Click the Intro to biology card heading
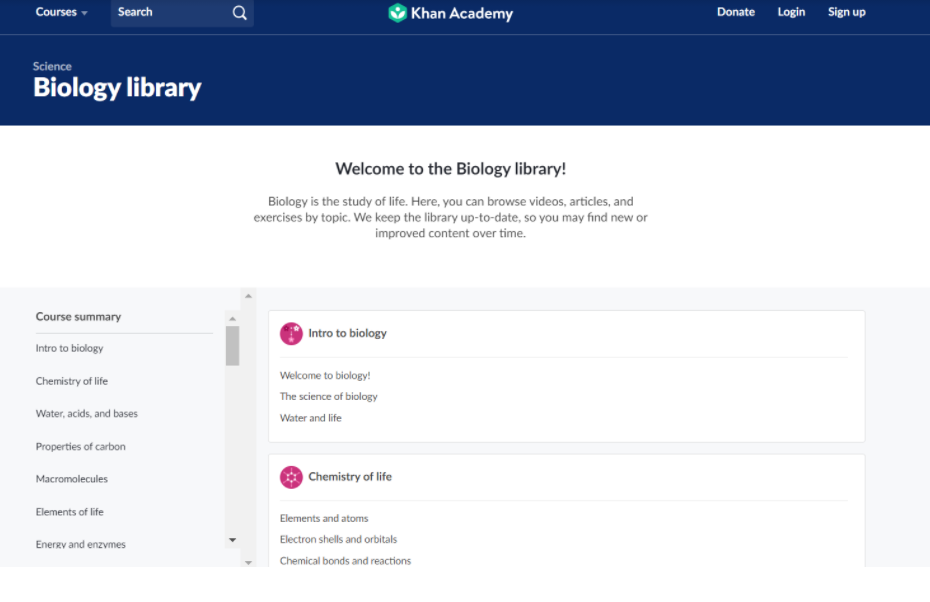Viewport: 930px width, 602px height. [347, 333]
